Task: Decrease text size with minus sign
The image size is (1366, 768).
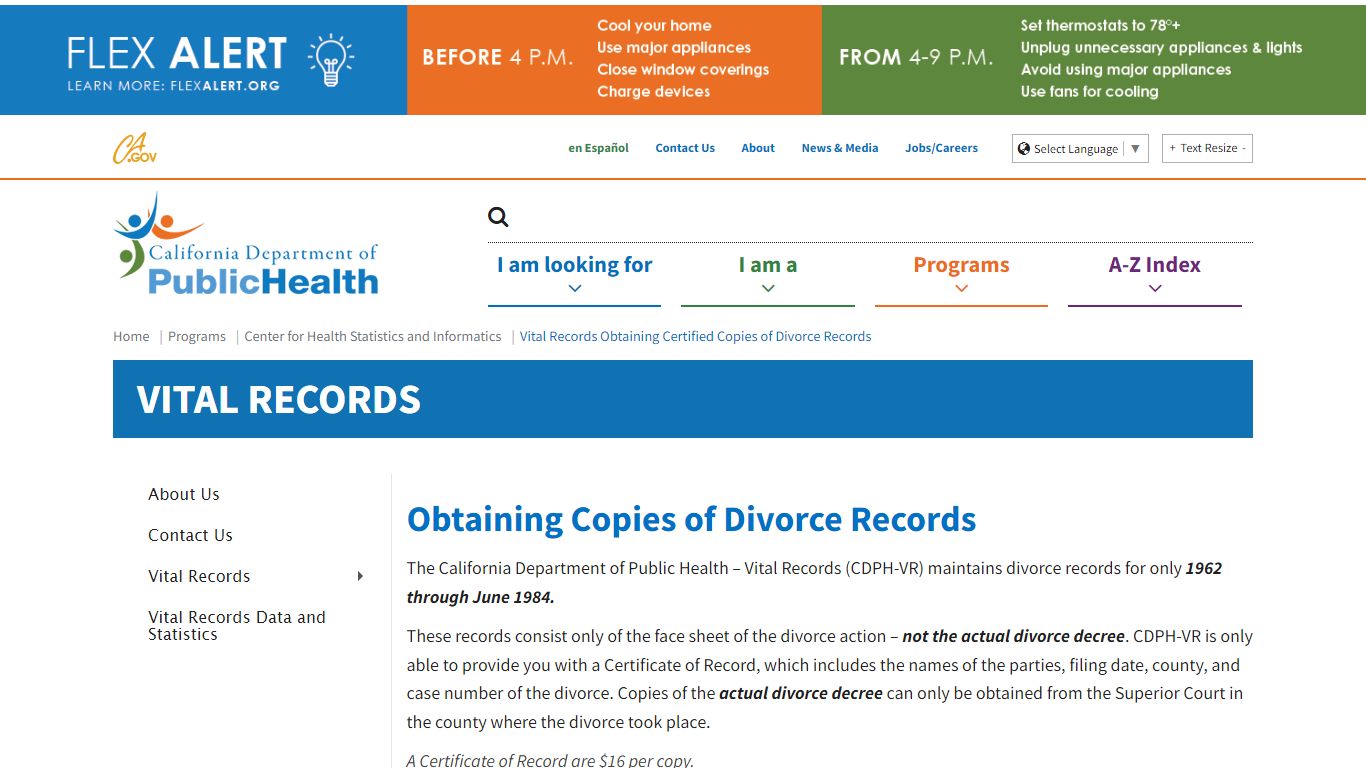Action: 1244,148
